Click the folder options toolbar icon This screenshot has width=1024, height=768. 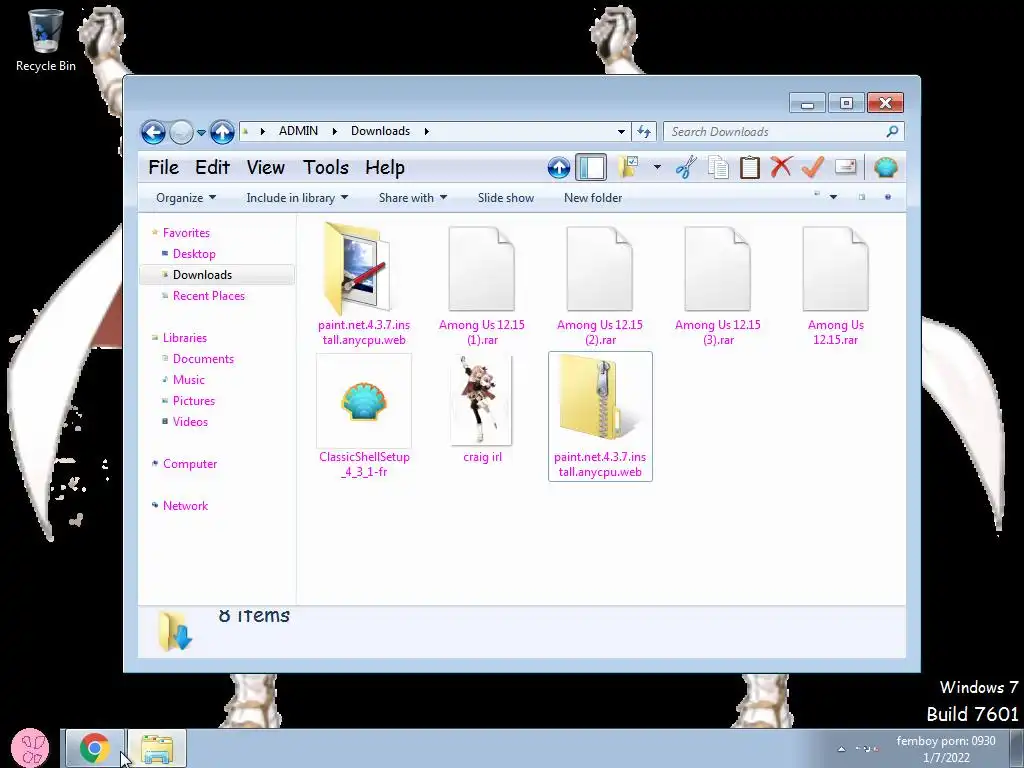[628, 167]
